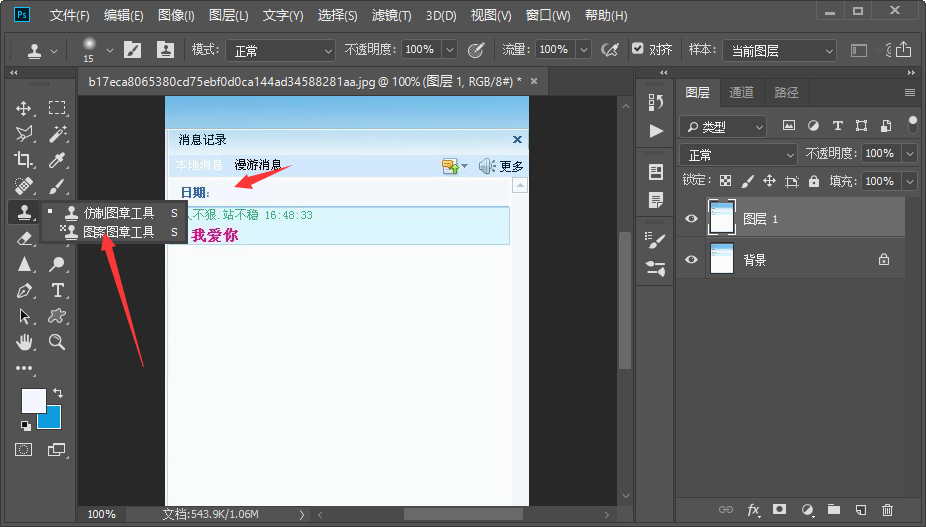Open the Actions play panel icon
The height and width of the screenshot is (527, 926).
(656, 131)
